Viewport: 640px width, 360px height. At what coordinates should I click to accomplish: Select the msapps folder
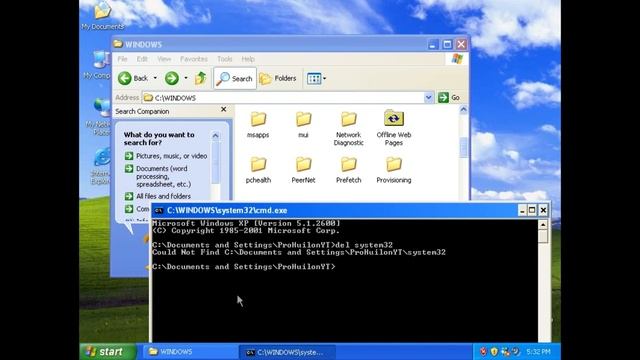click(258, 124)
